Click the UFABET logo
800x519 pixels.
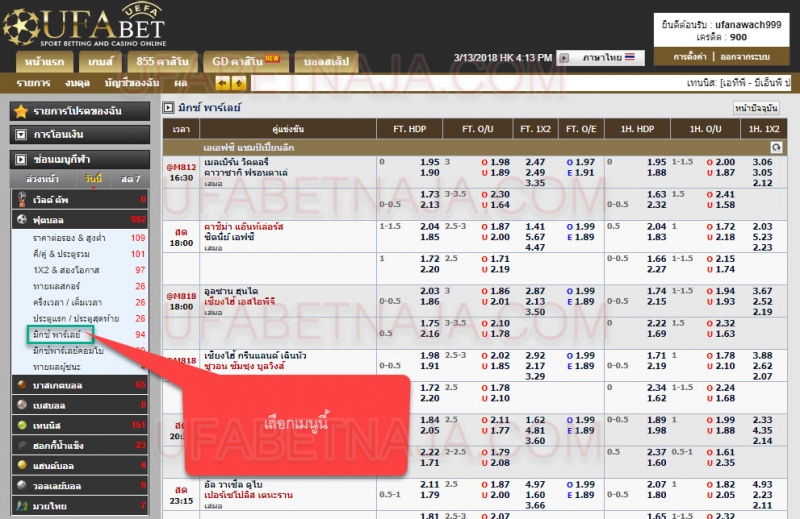(84, 24)
